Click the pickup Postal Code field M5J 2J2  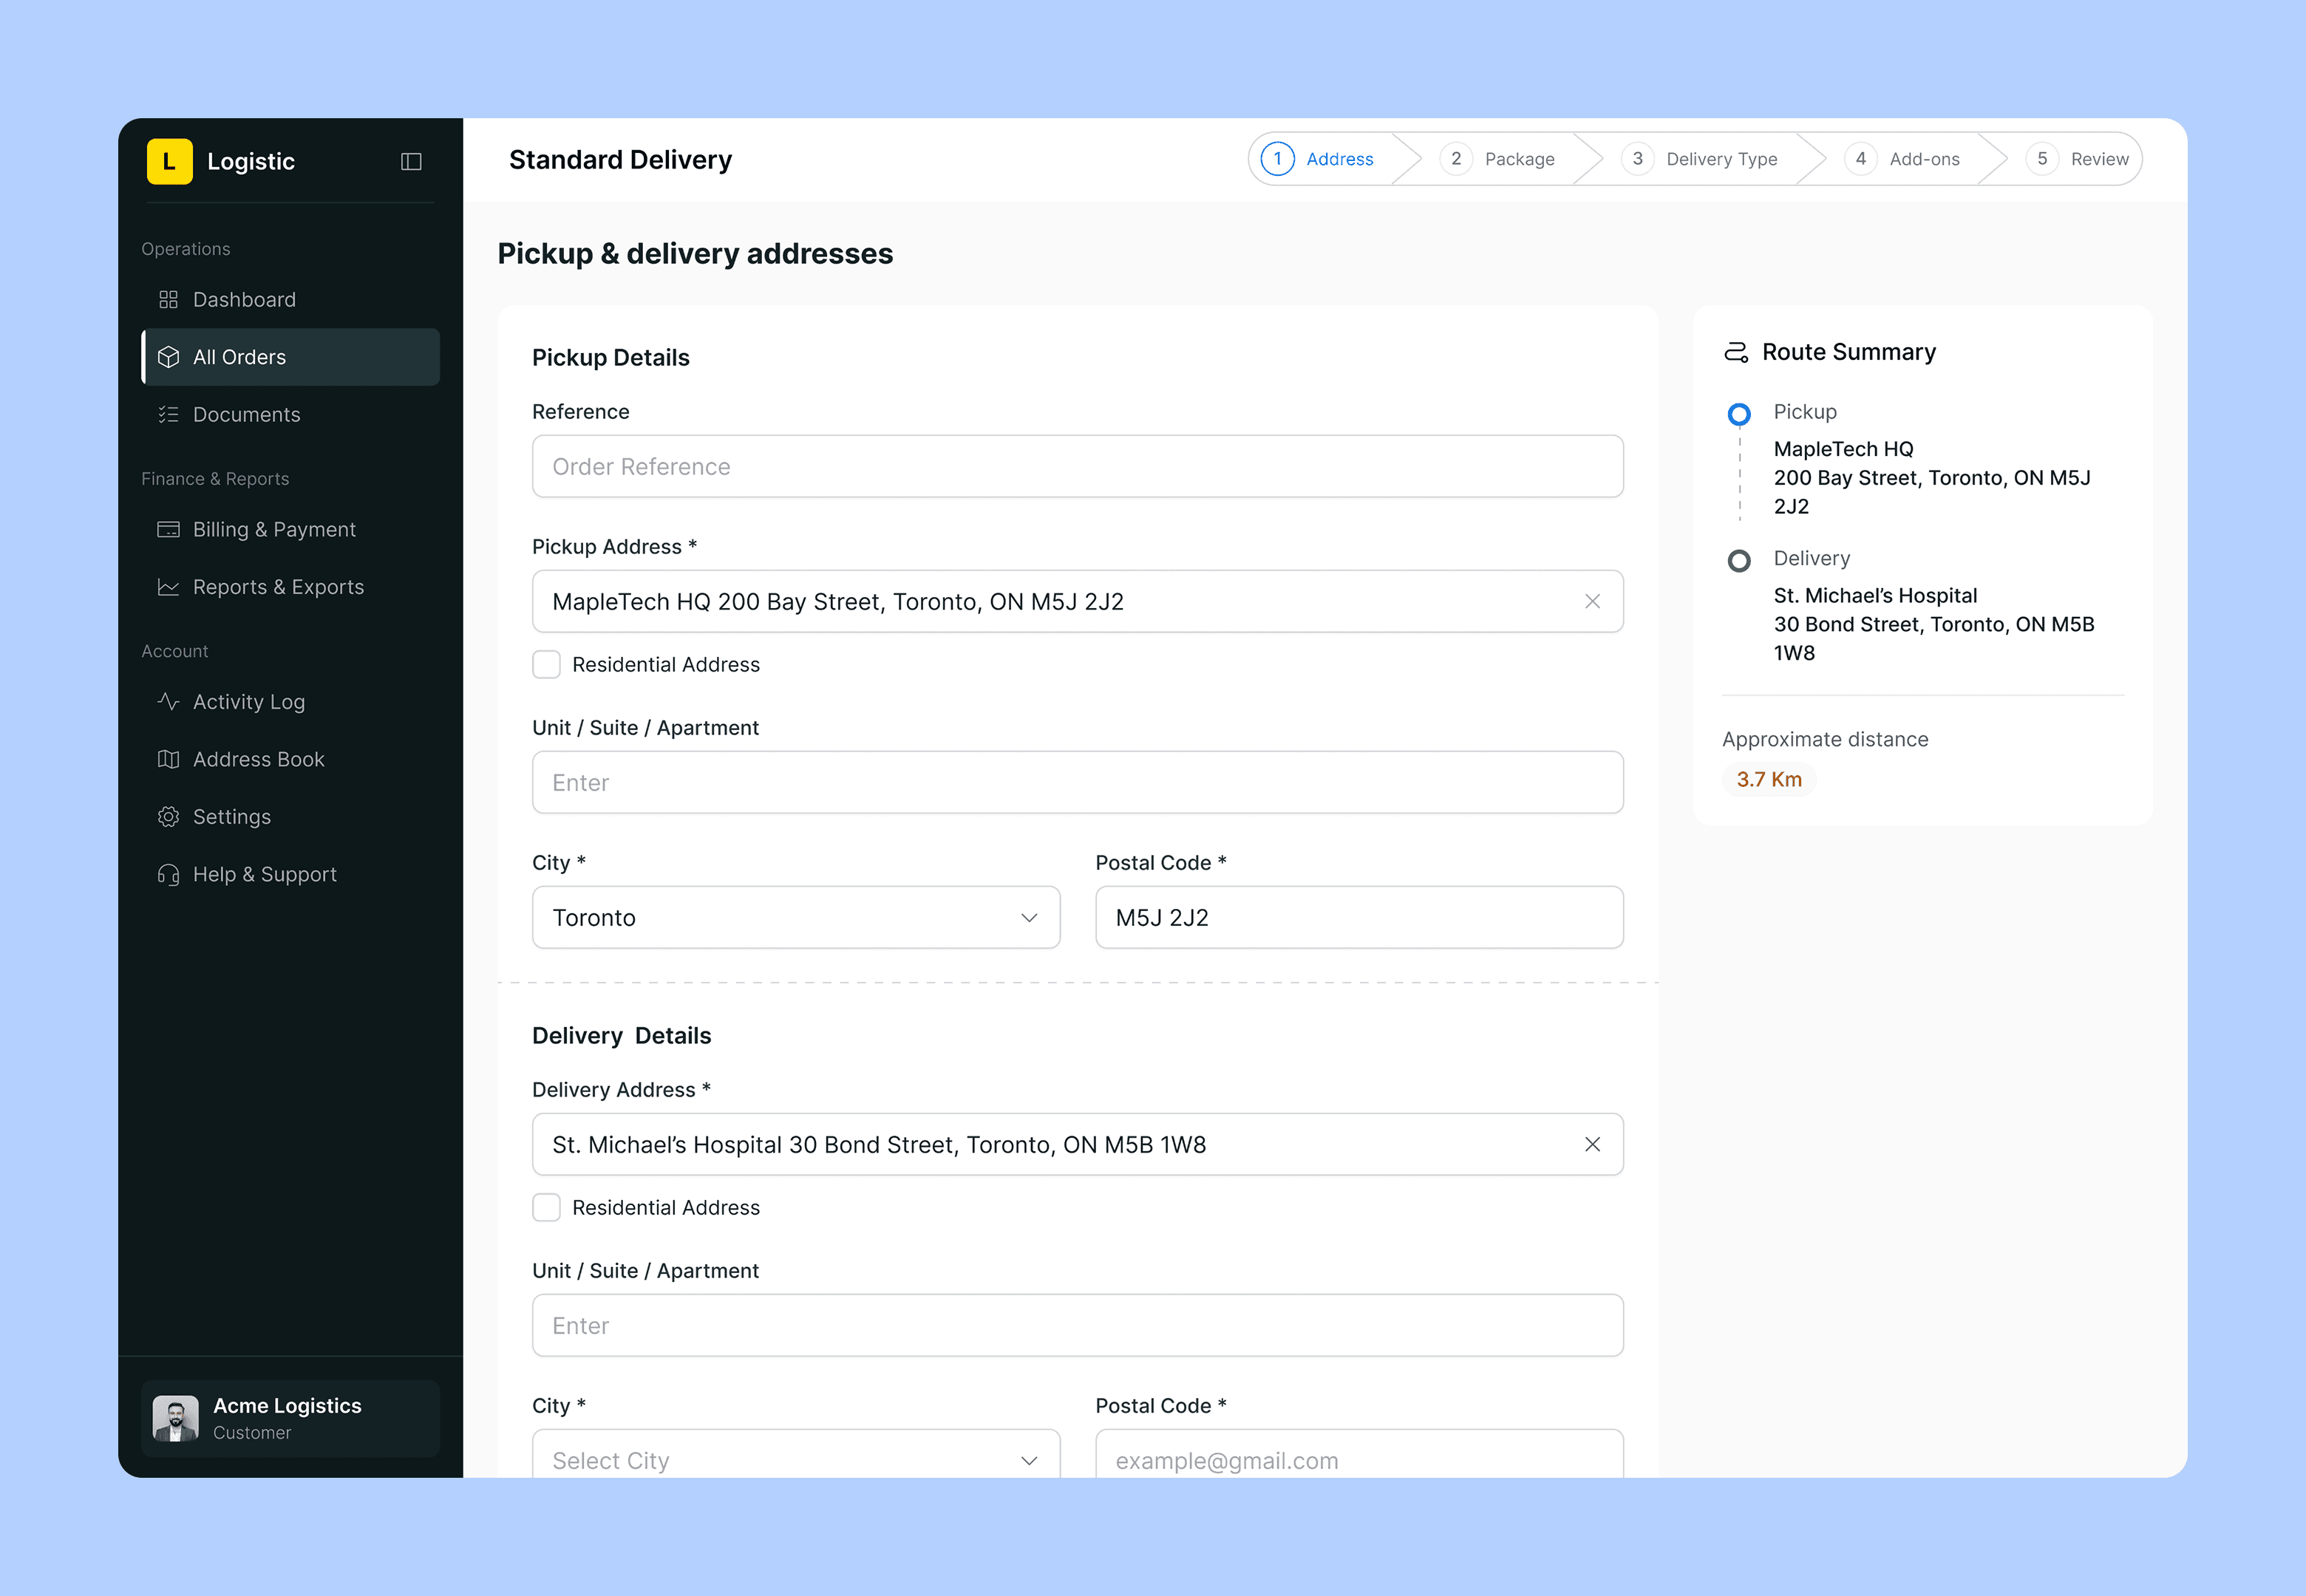pos(1359,918)
